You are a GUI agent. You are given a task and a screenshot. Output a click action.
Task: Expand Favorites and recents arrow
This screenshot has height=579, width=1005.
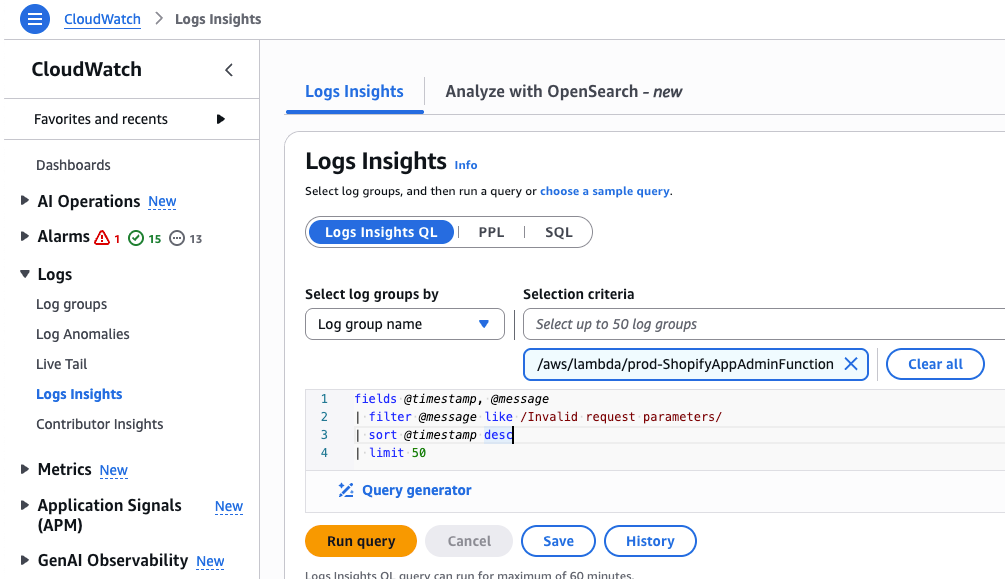(221, 119)
